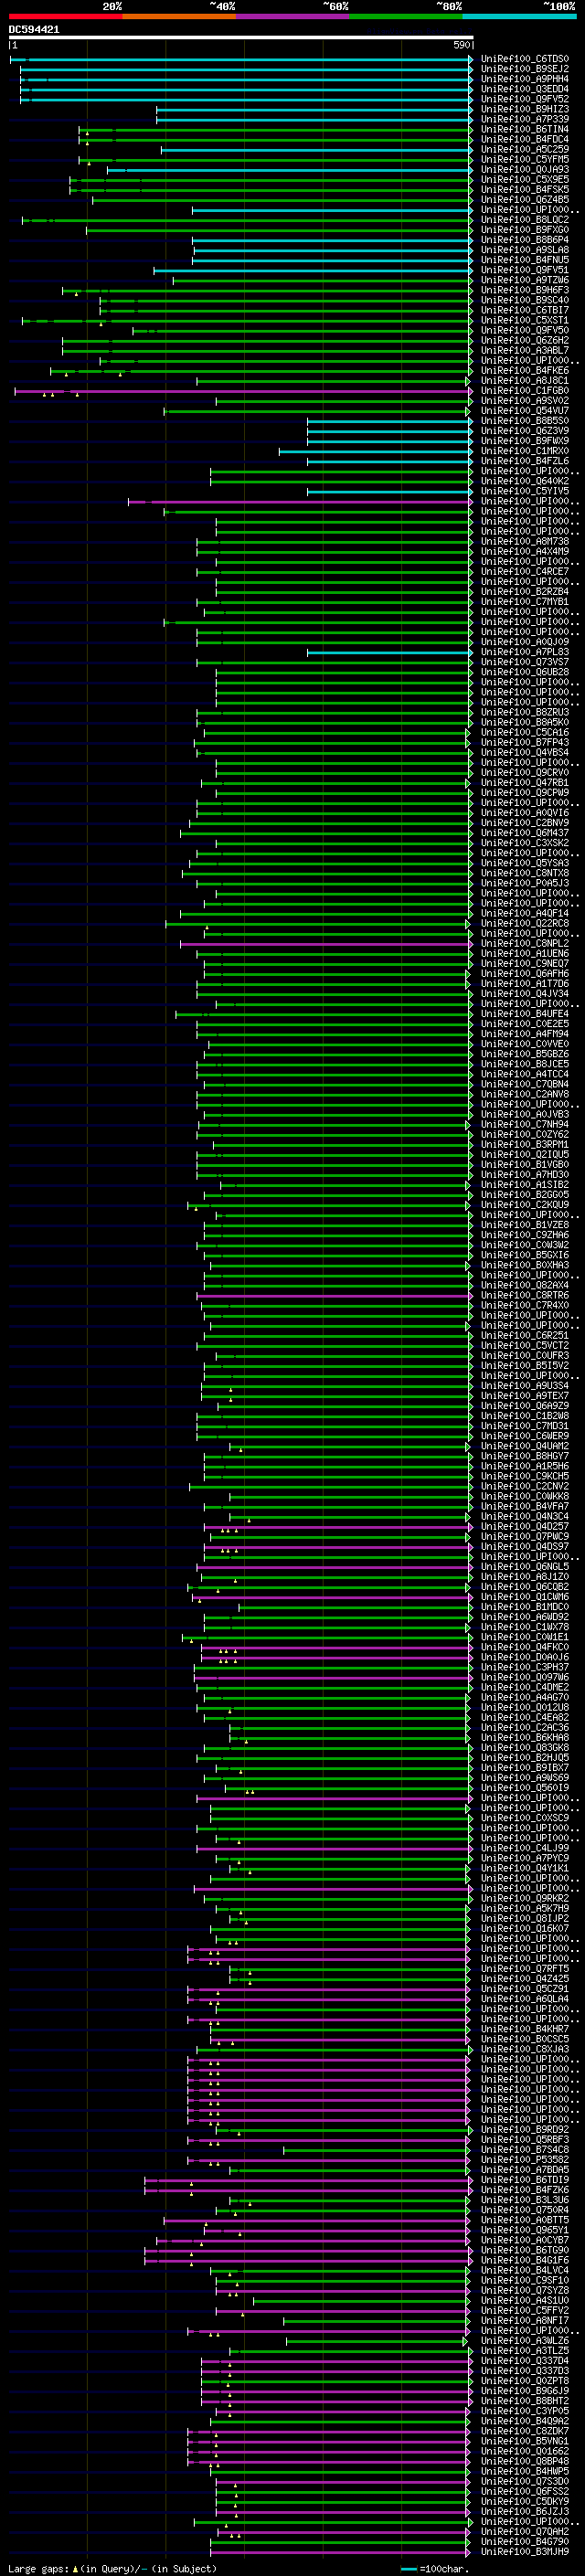The height and width of the screenshot is (2576, 585).
Task: Select hit UniRef100_B9SEJ2
Action: pyautogui.click(x=524, y=69)
